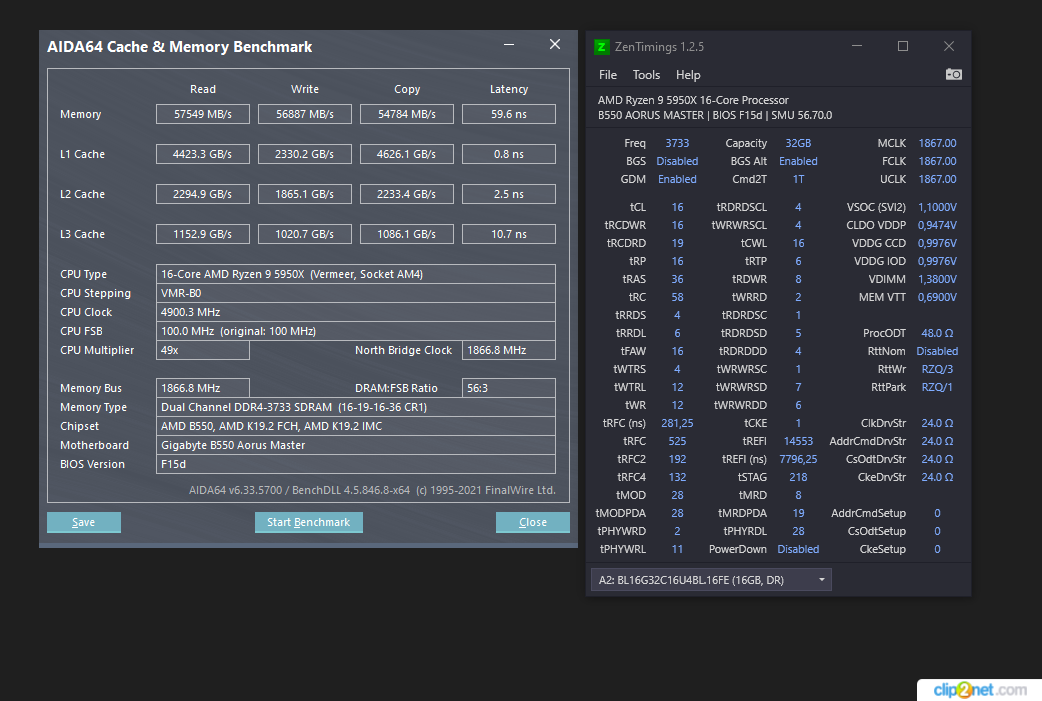The height and width of the screenshot is (701, 1042).
Task: Click the tRCDRD value 19
Action: [x=677, y=243]
